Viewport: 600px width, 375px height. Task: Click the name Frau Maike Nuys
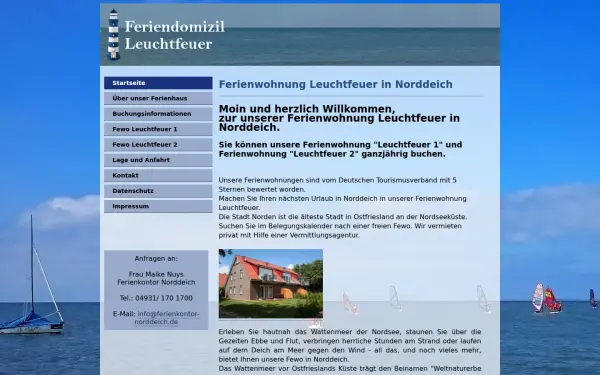(x=156, y=274)
